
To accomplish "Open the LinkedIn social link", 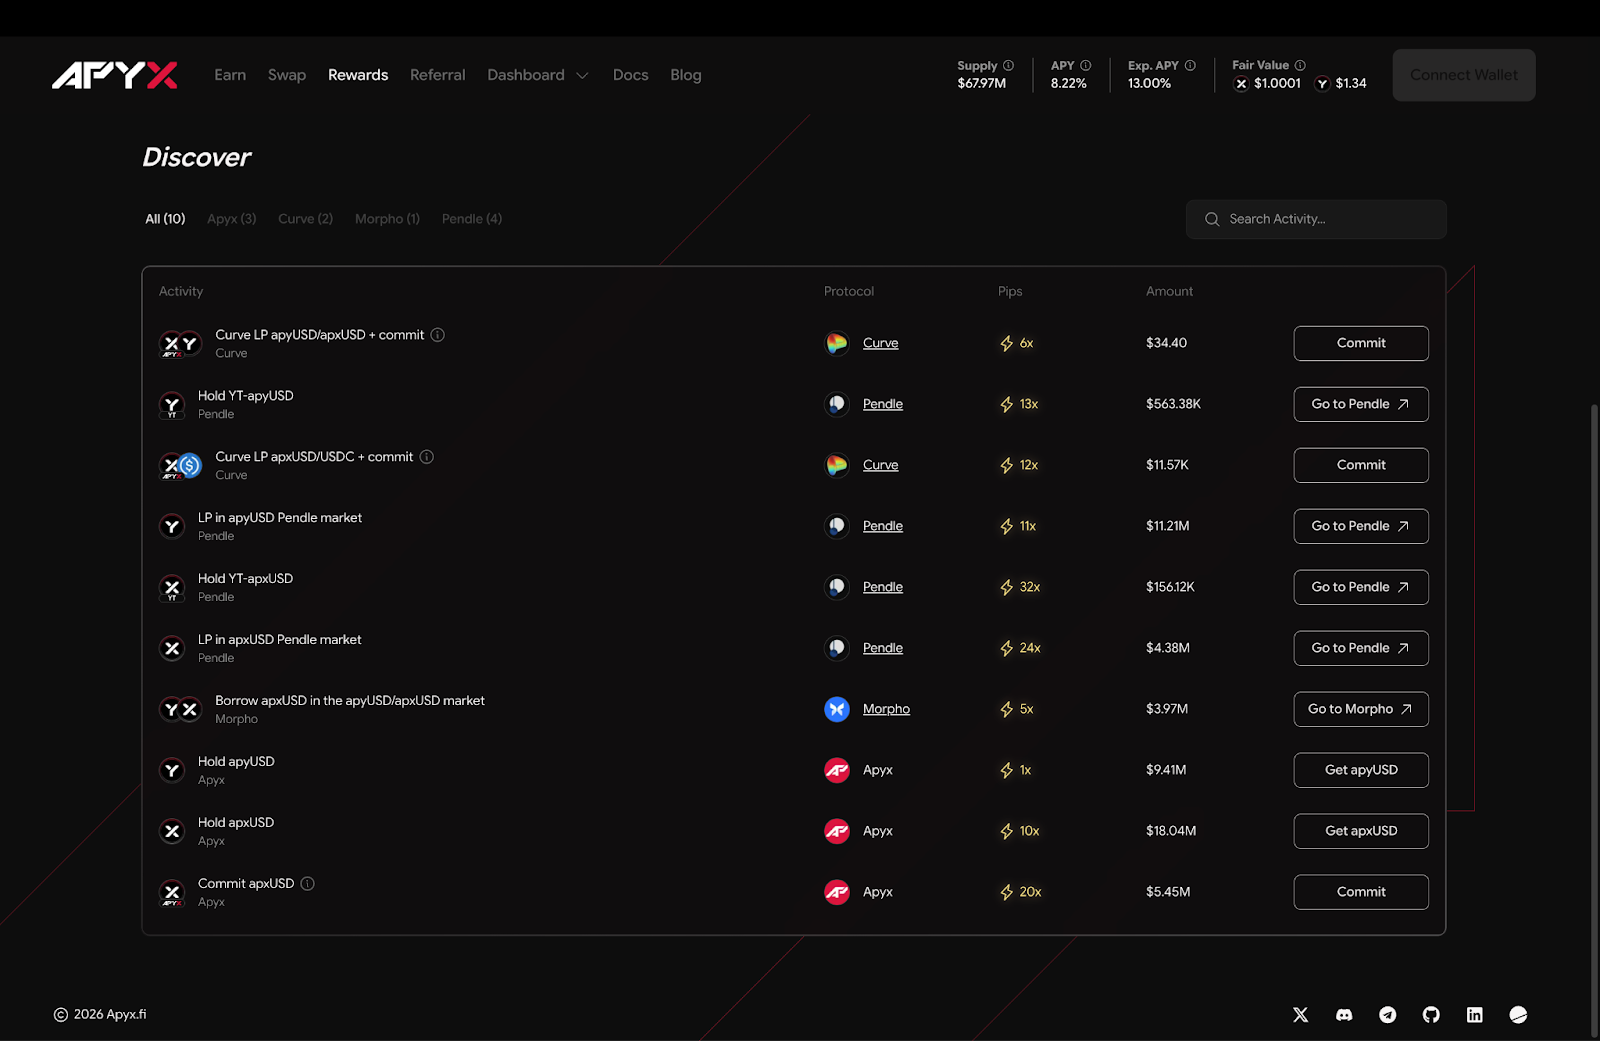I will [1475, 1014].
